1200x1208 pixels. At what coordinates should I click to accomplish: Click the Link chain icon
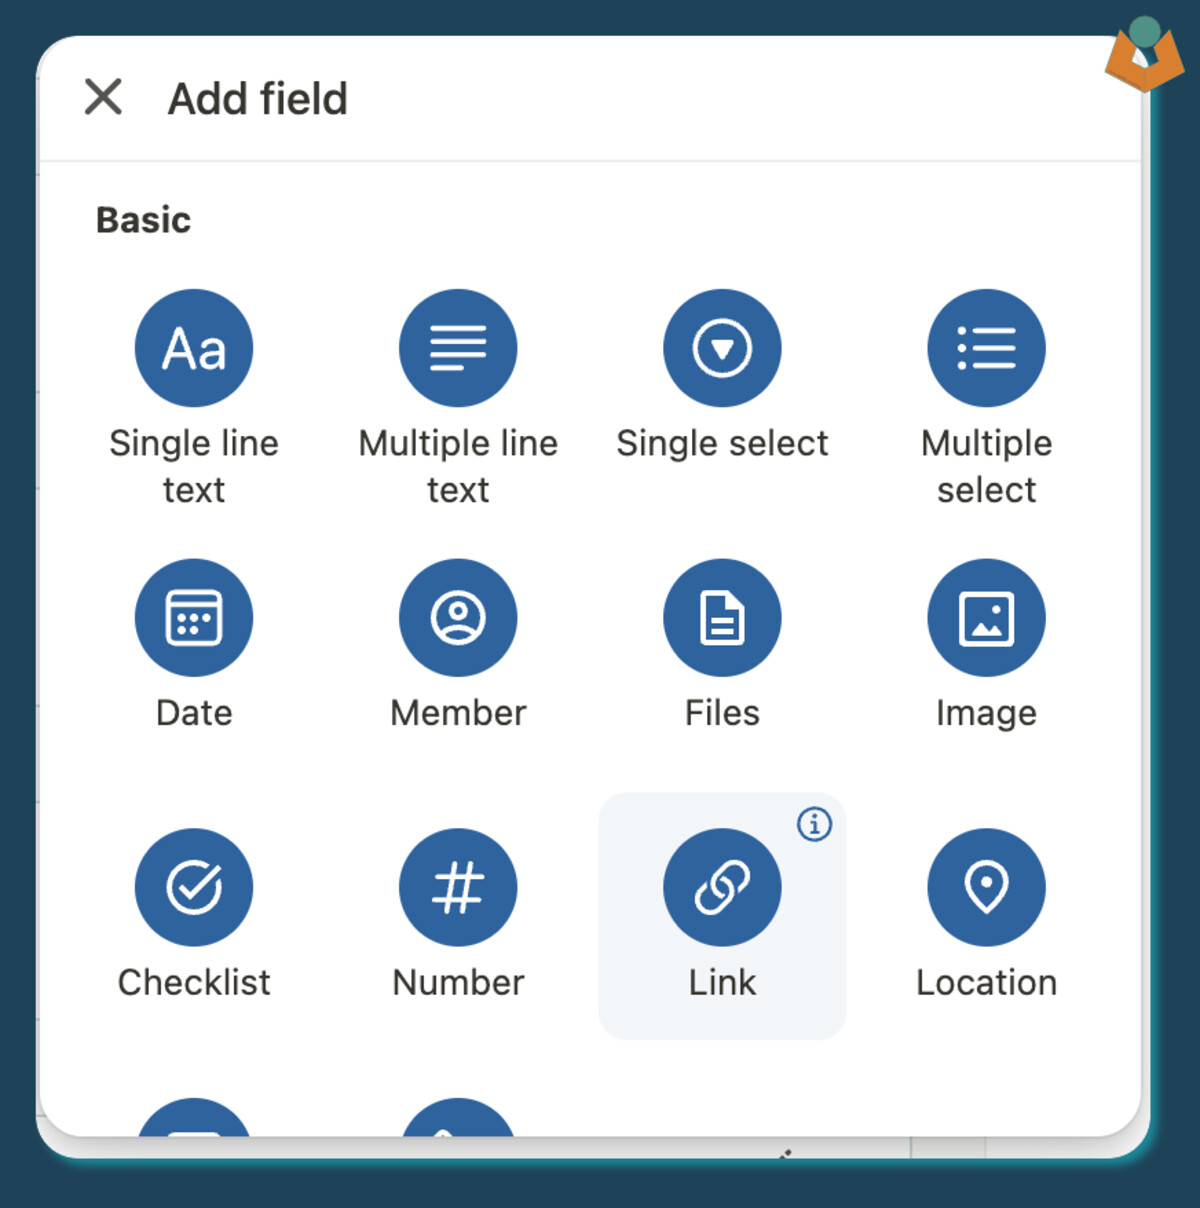click(722, 887)
